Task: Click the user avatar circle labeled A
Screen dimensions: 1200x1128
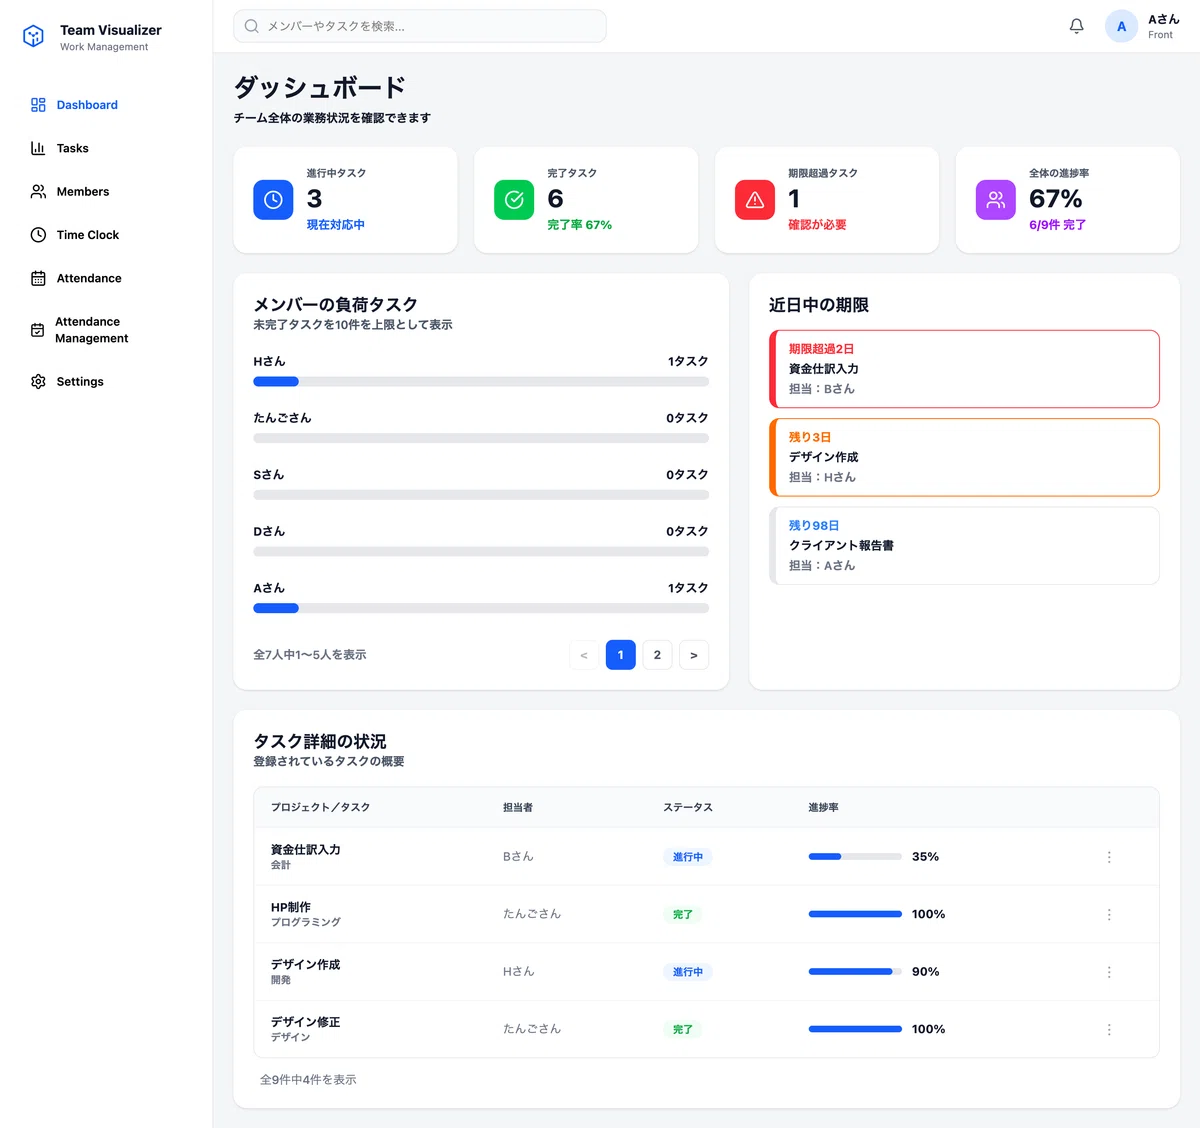Action: pos(1121,26)
